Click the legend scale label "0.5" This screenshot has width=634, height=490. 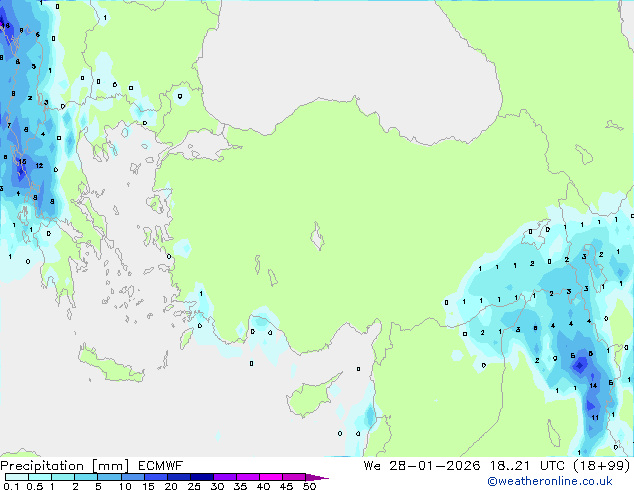tap(35, 486)
